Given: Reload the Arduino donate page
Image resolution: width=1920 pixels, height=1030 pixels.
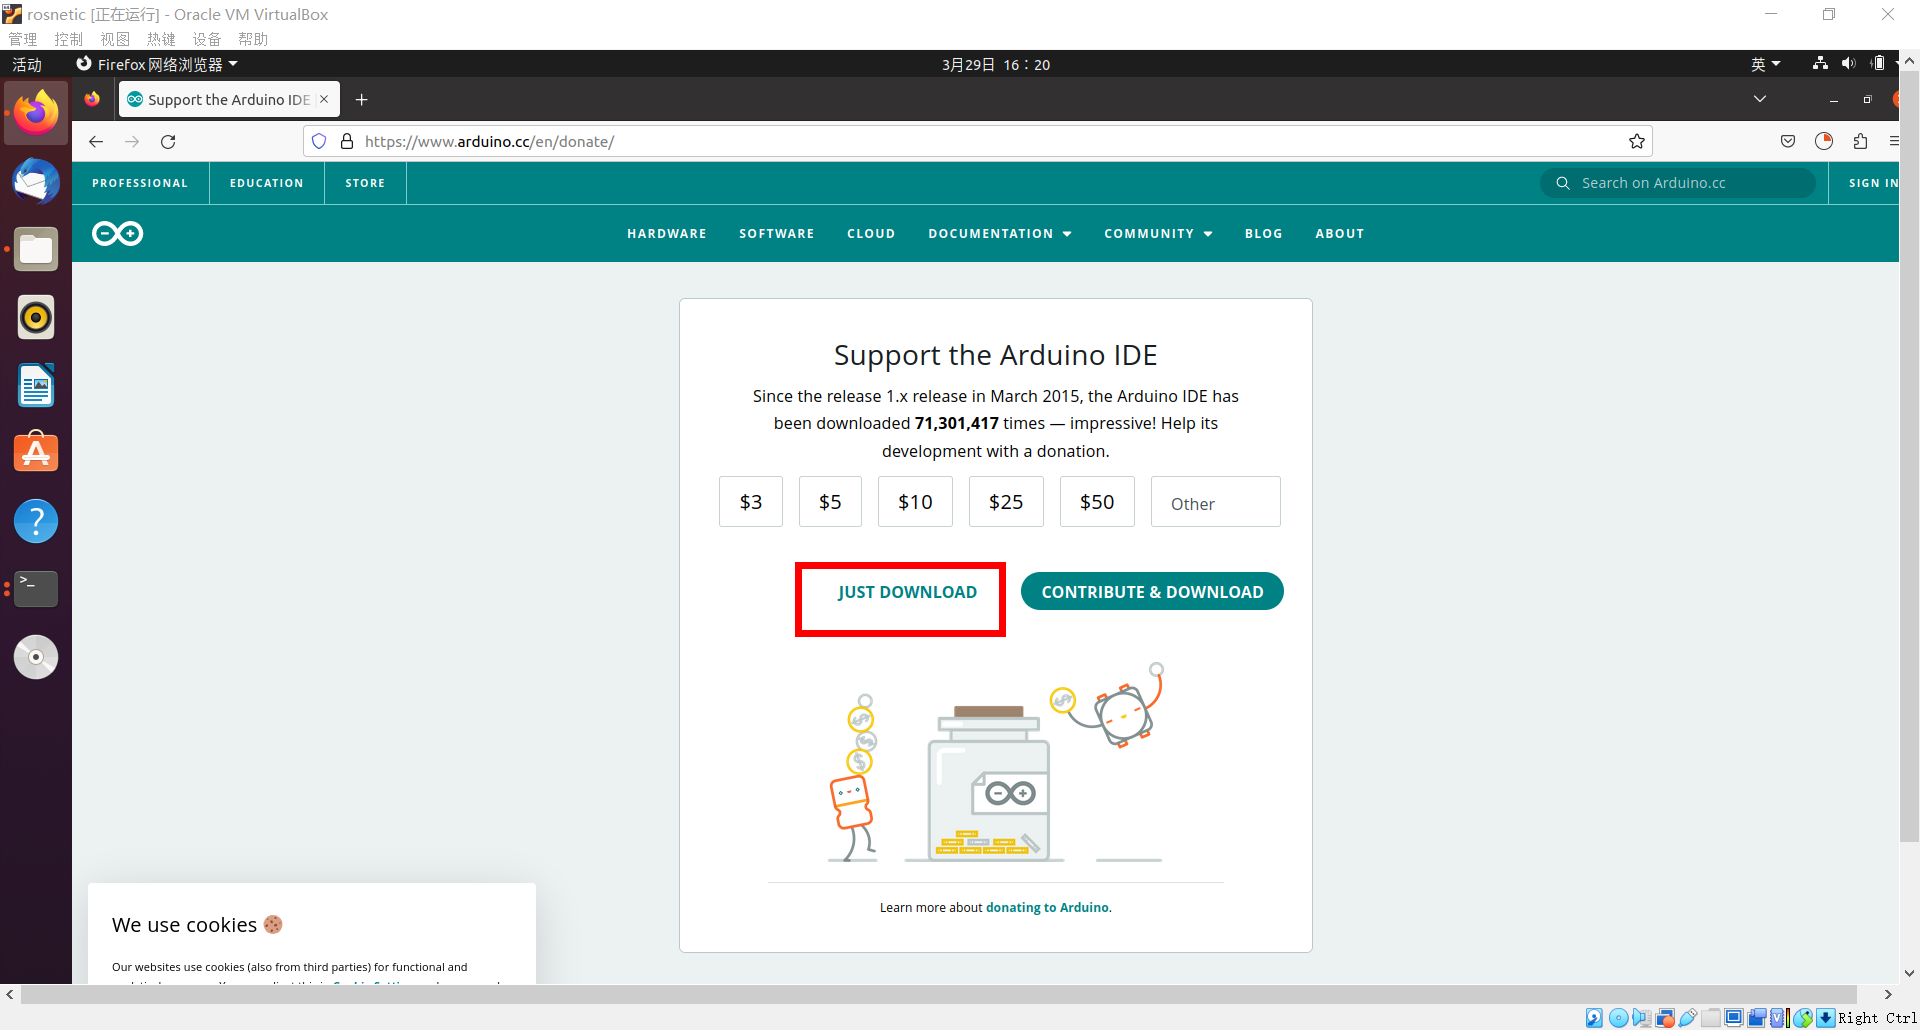Looking at the screenshot, I should click(168, 142).
